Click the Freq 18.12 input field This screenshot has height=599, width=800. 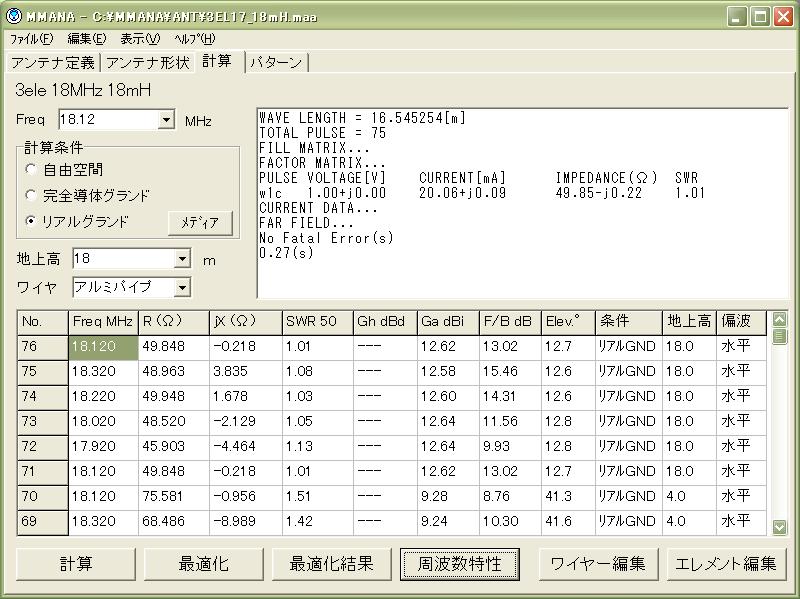click(x=108, y=120)
